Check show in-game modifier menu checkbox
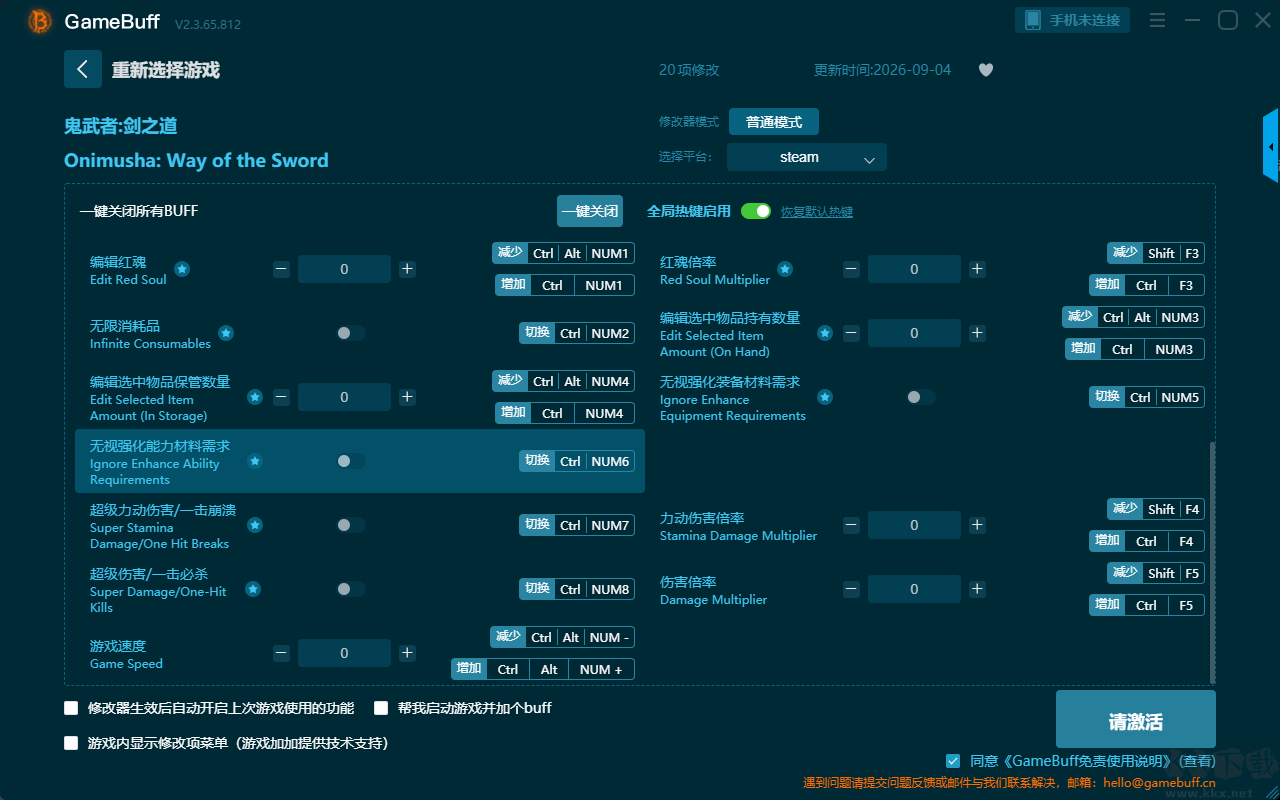The height and width of the screenshot is (800, 1280). click(71, 743)
